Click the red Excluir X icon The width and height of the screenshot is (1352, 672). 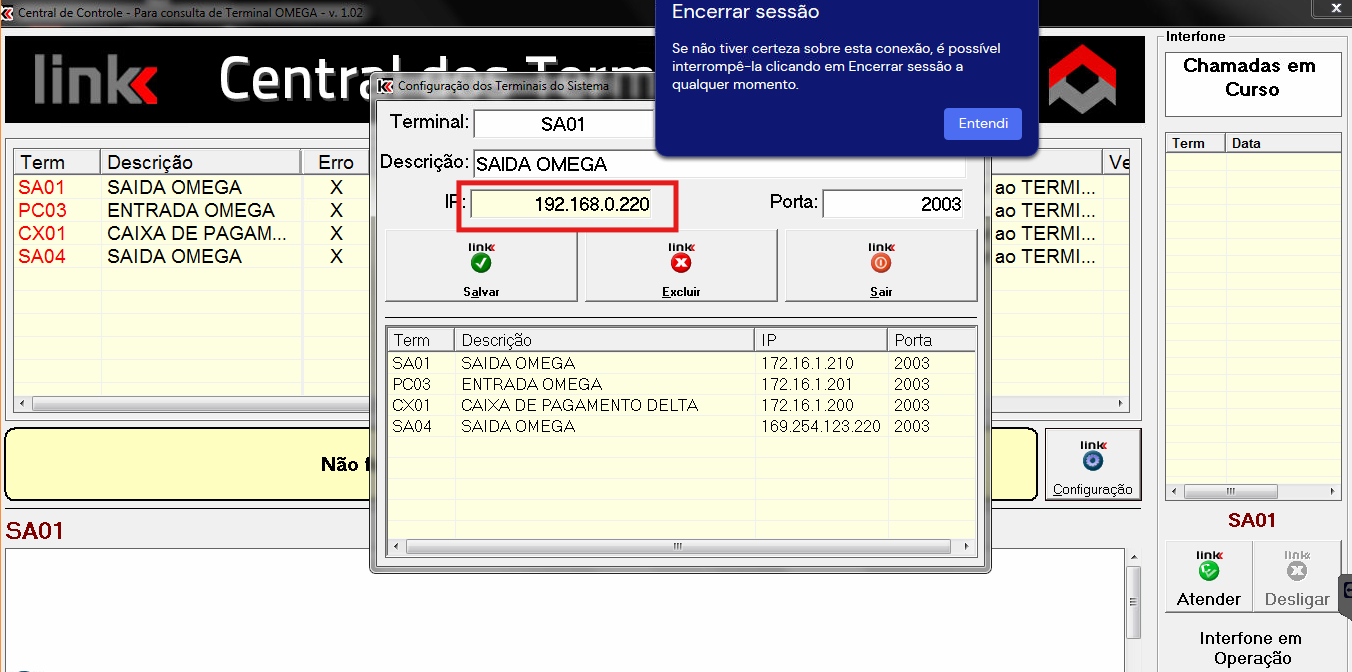click(x=681, y=262)
